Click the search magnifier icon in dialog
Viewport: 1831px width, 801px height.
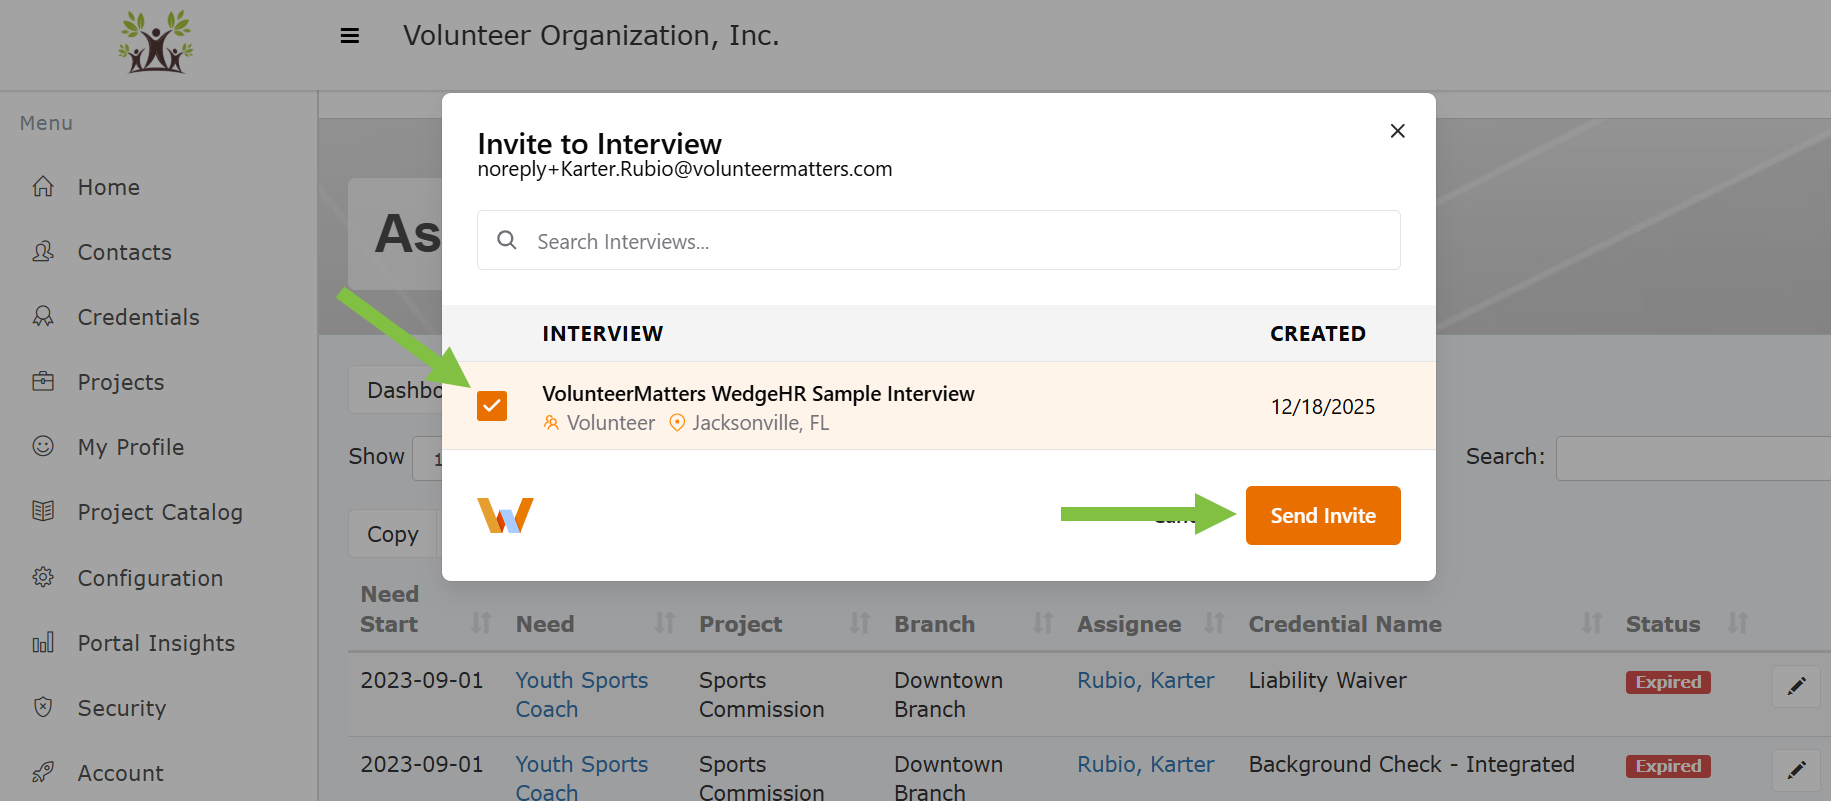(507, 241)
